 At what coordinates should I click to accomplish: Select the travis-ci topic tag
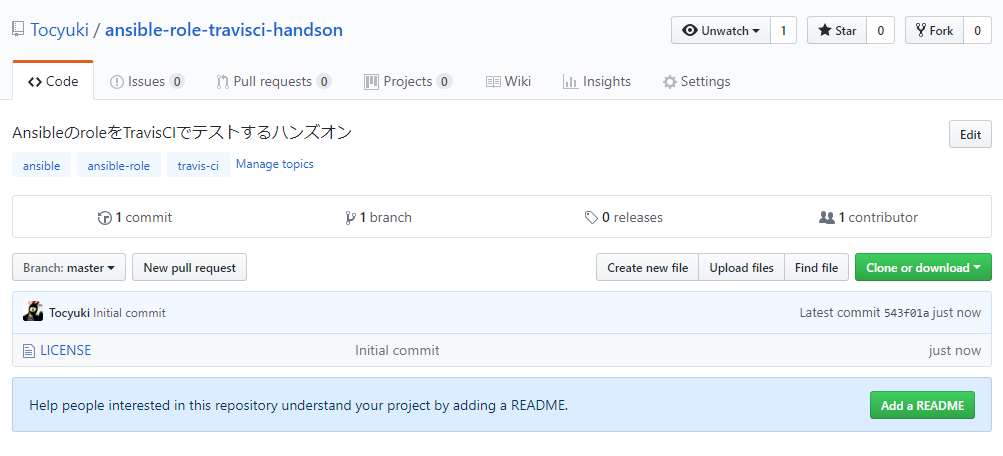click(x=198, y=166)
